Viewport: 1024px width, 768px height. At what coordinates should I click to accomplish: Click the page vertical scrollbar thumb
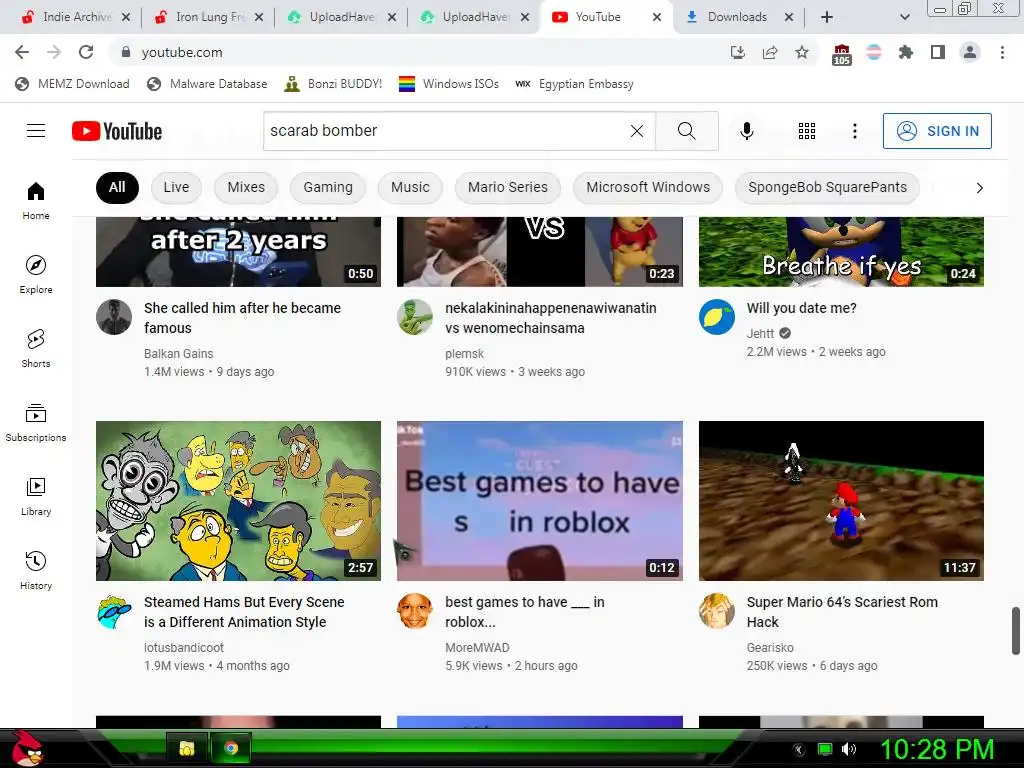point(1016,631)
